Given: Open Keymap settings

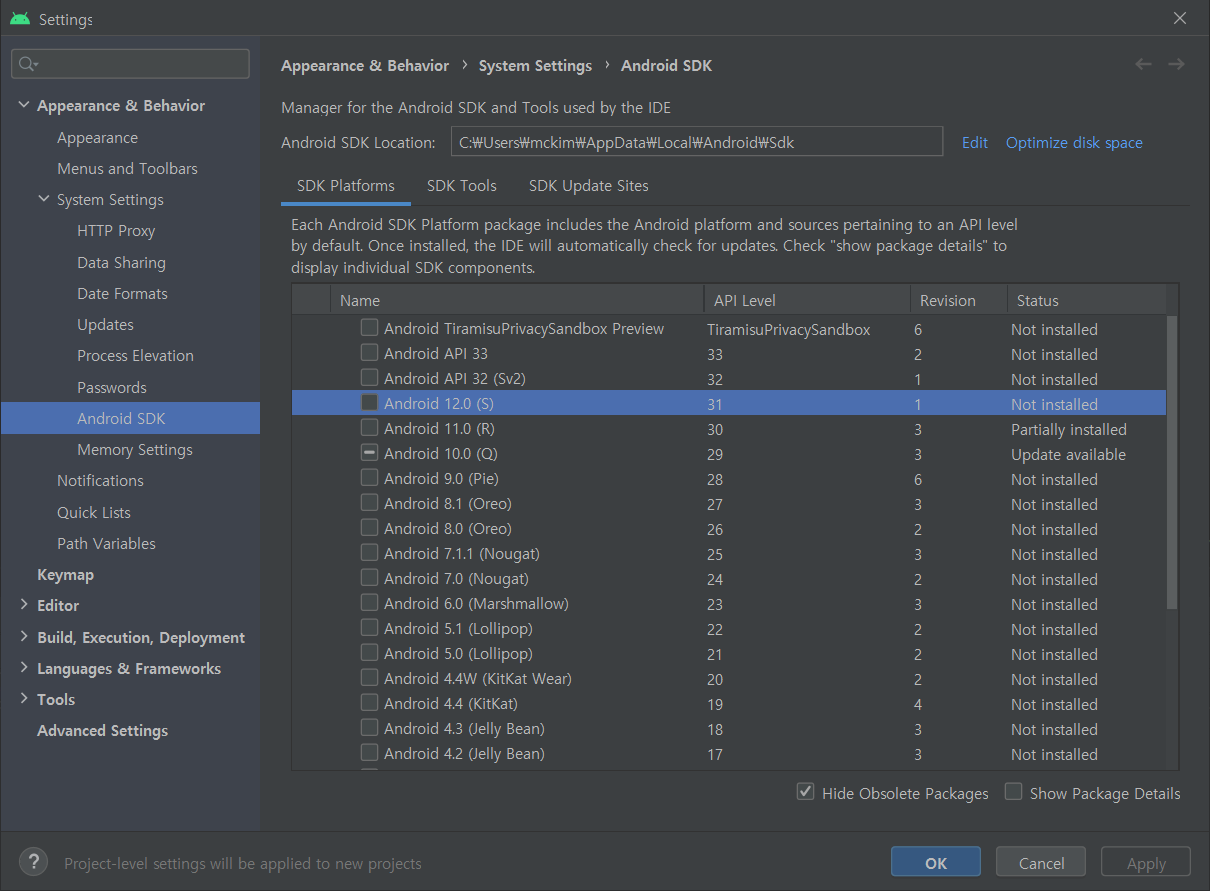Looking at the screenshot, I should [65, 574].
